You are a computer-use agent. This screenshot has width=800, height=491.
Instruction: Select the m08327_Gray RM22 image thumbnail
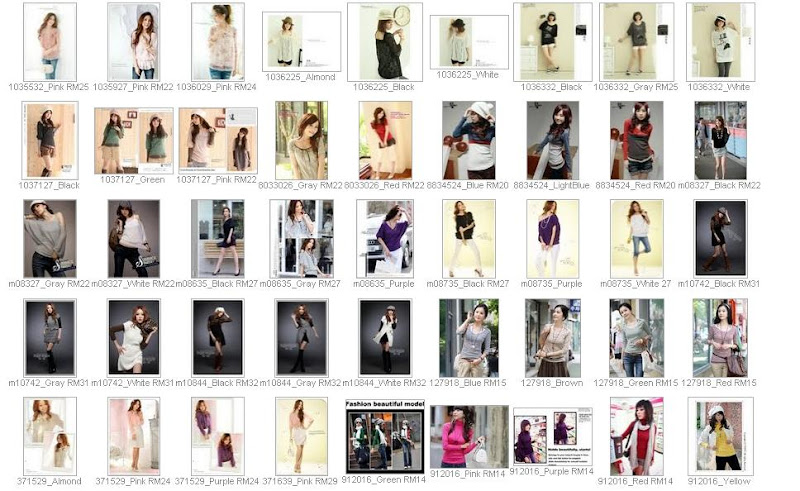[x=50, y=239]
